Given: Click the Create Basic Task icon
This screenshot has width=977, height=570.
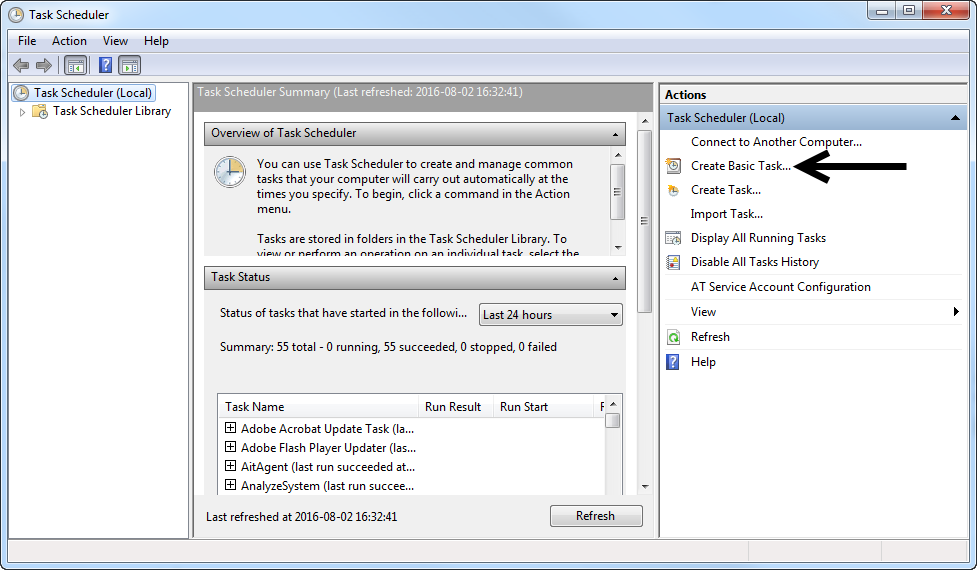Looking at the screenshot, I should coord(674,166).
